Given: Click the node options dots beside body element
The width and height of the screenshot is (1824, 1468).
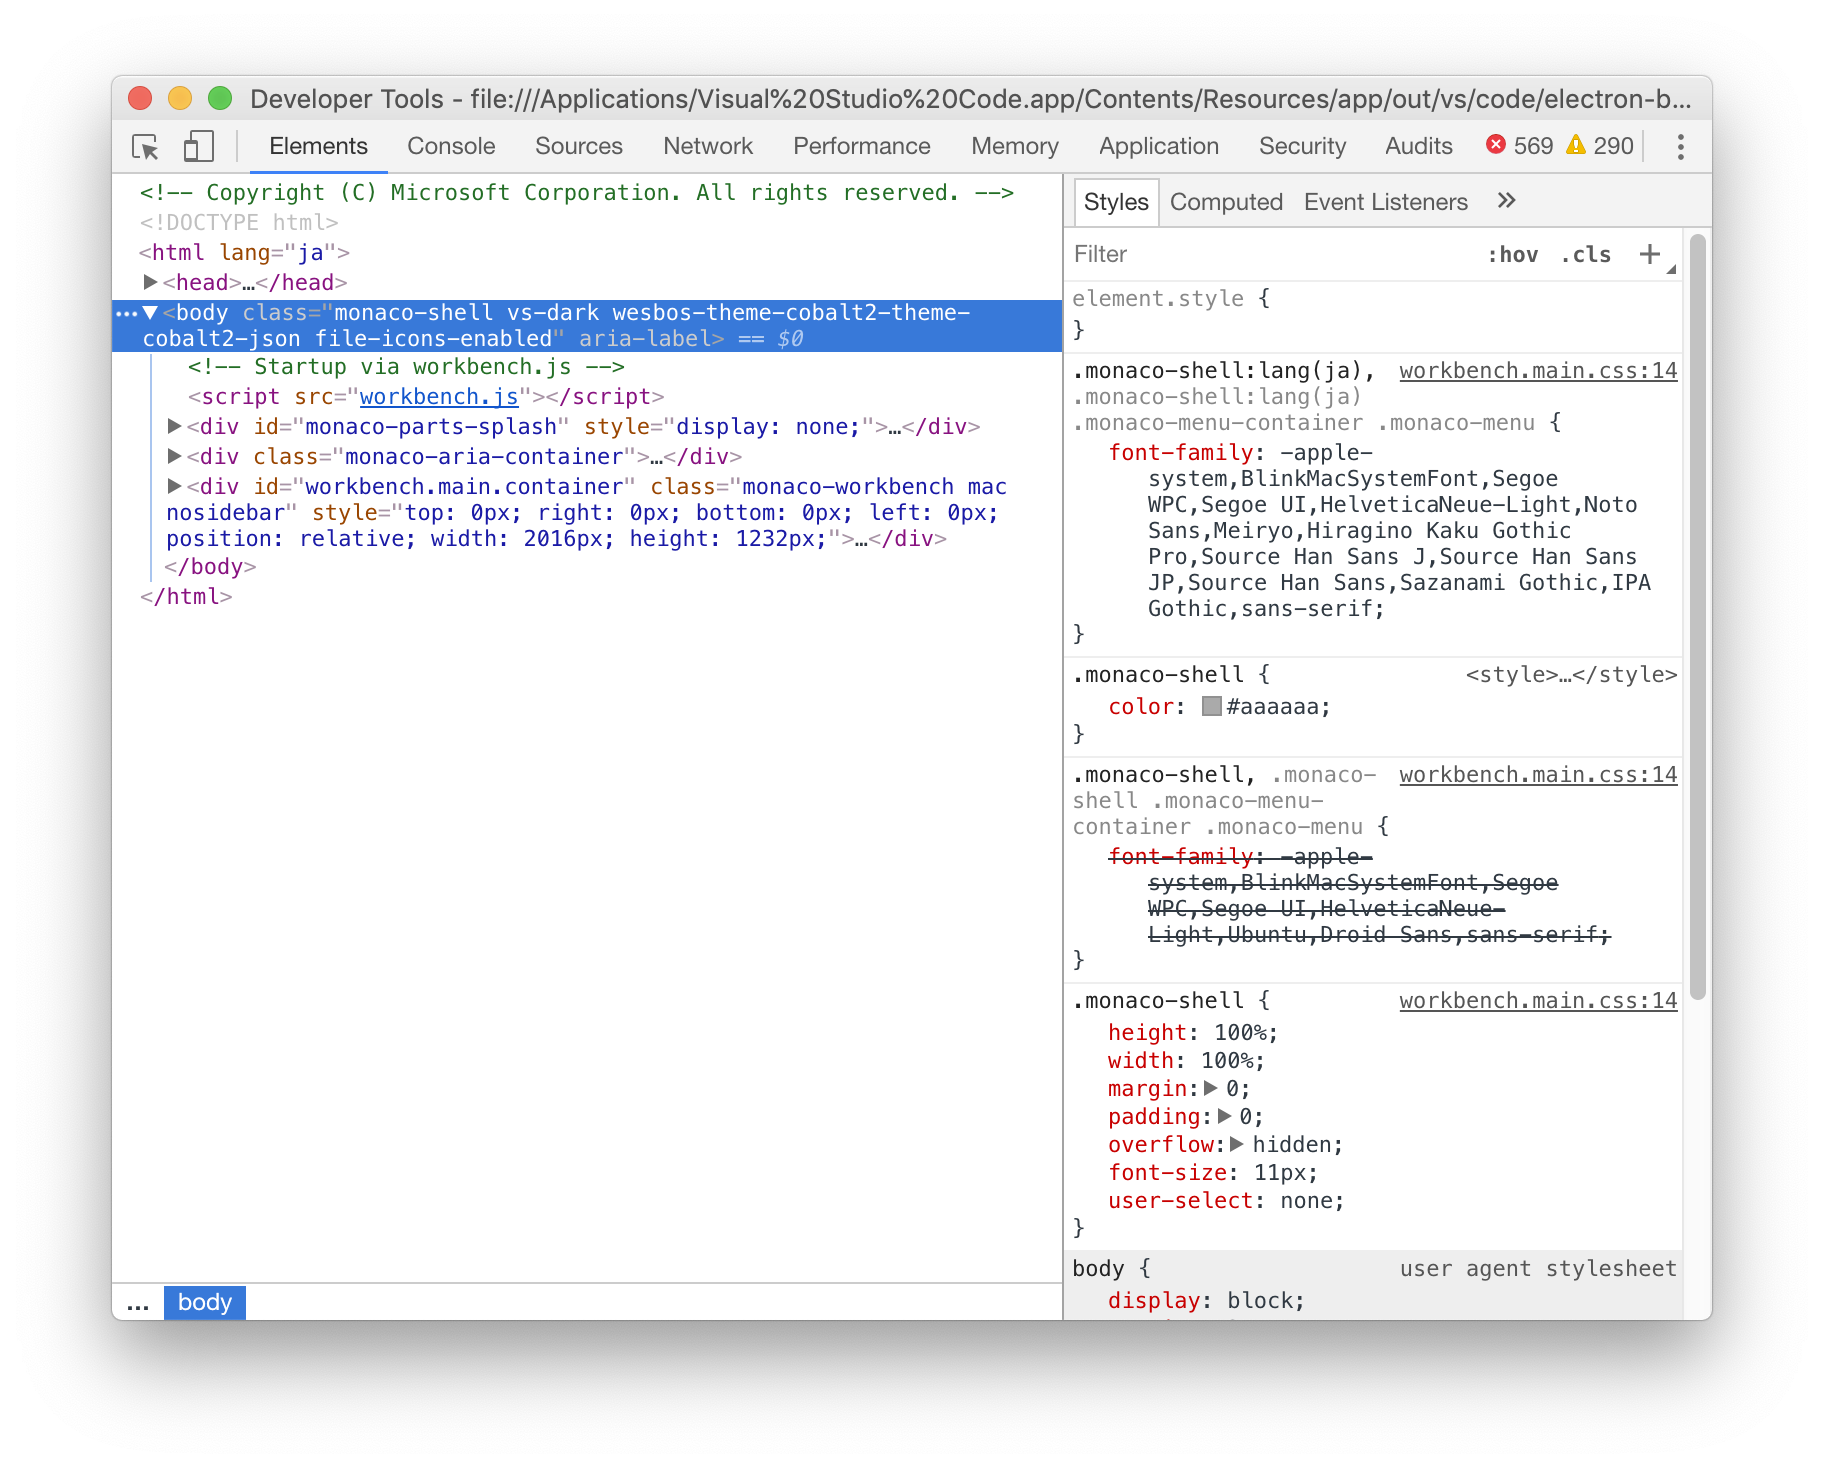Looking at the screenshot, I should pos(127,312).
